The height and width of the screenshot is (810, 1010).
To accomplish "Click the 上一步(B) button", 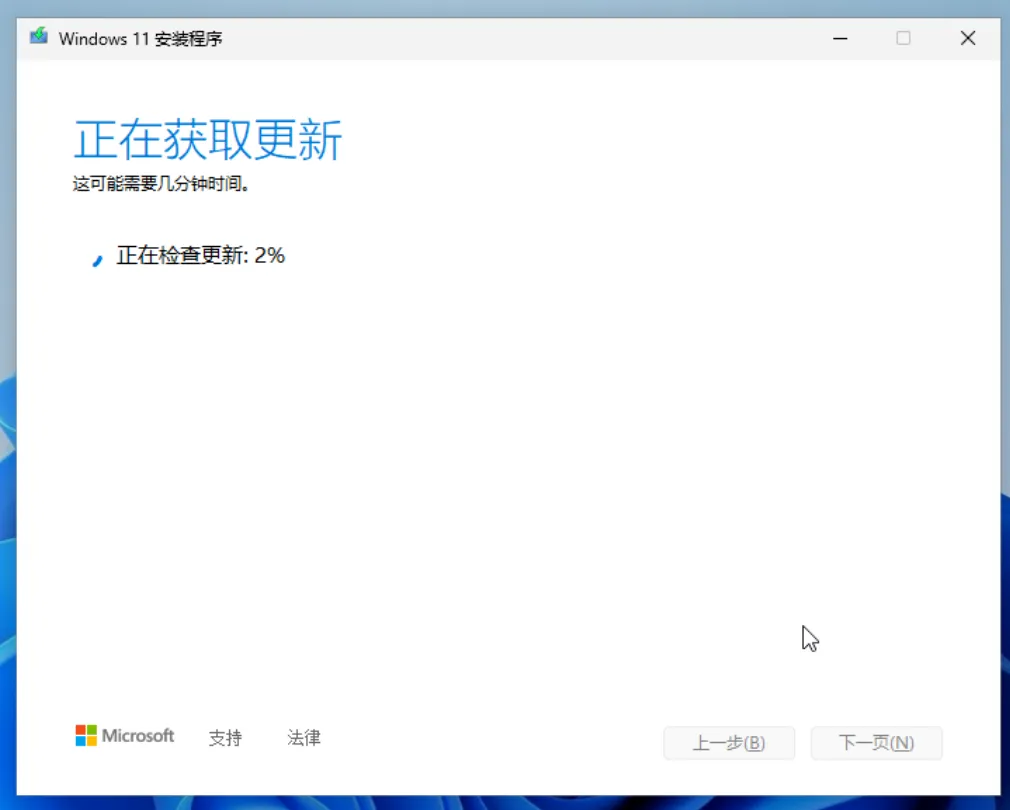I will coord(729,743).
